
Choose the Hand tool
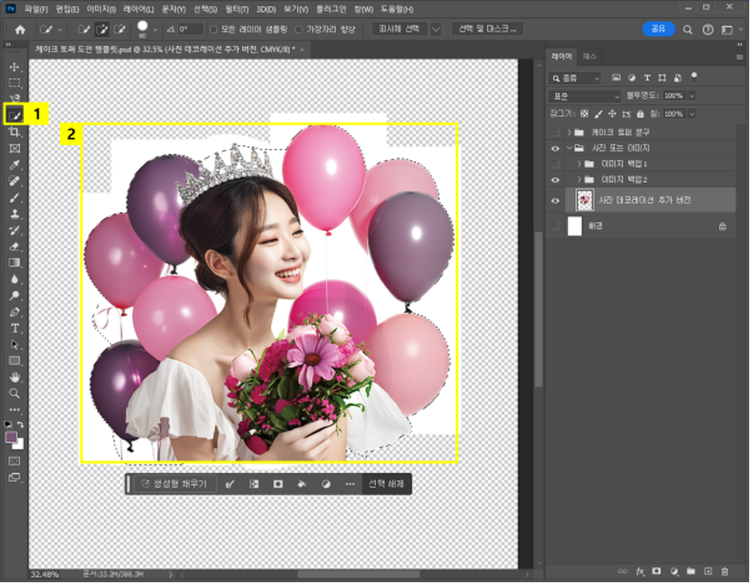pyautogui.click(x=14, y=378)
